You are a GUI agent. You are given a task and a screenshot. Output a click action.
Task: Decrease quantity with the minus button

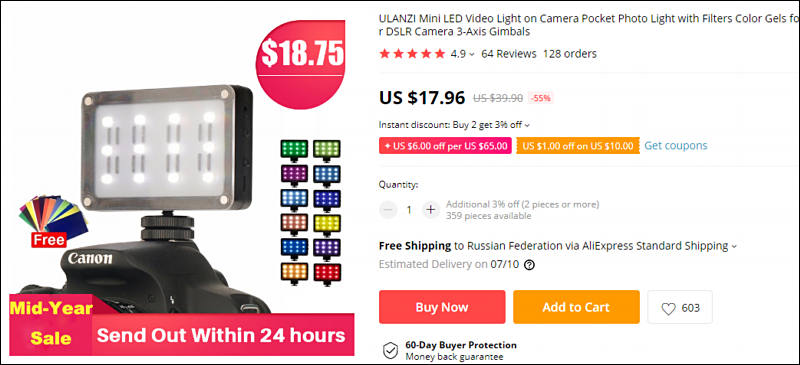pyautogui.click(x=388, y=210)
